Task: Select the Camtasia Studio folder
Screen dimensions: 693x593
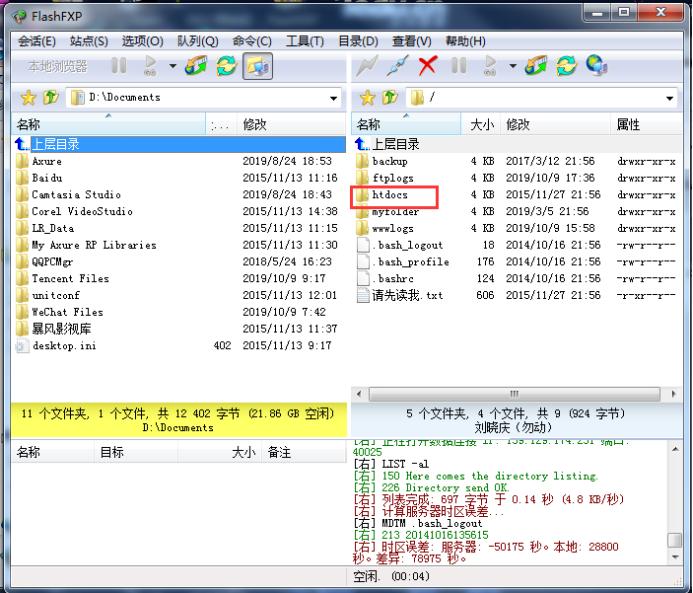Action: click(179, 194)
